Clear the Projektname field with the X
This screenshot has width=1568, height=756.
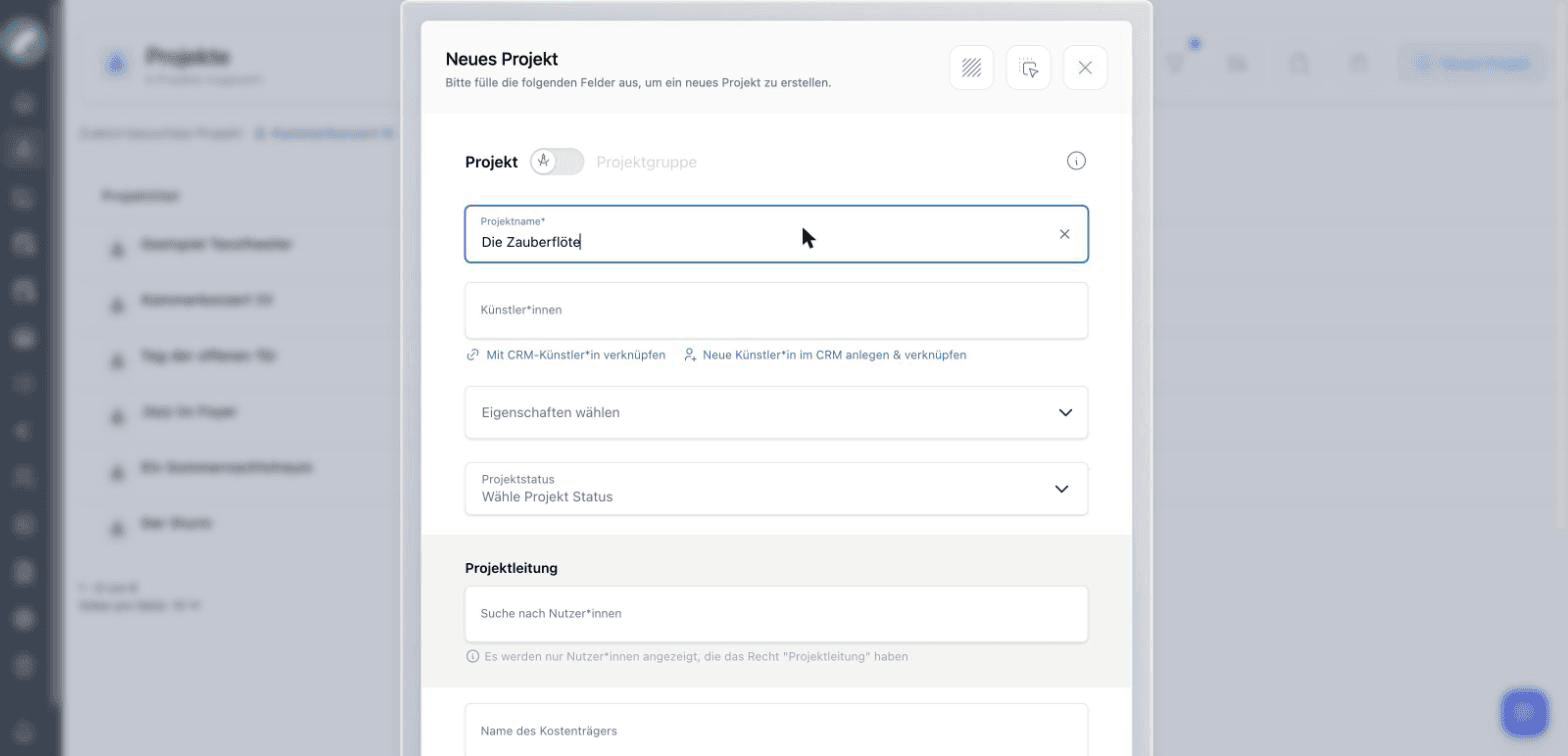click(x=1064, y=234)
